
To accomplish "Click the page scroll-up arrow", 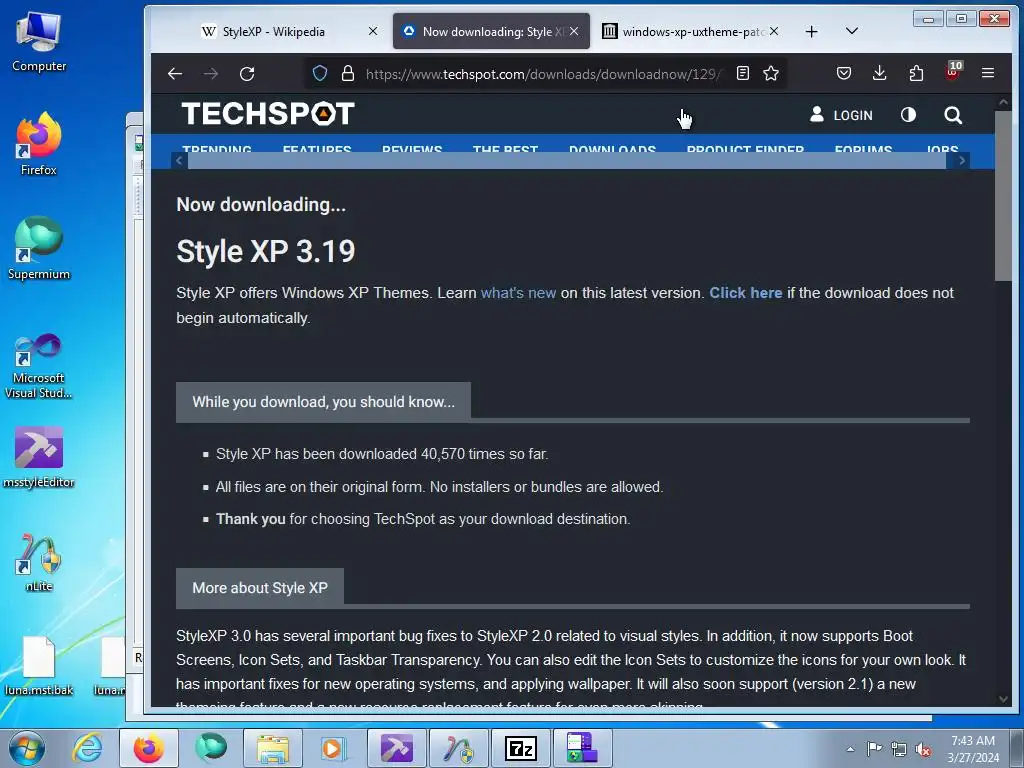I will [1003, 103].
